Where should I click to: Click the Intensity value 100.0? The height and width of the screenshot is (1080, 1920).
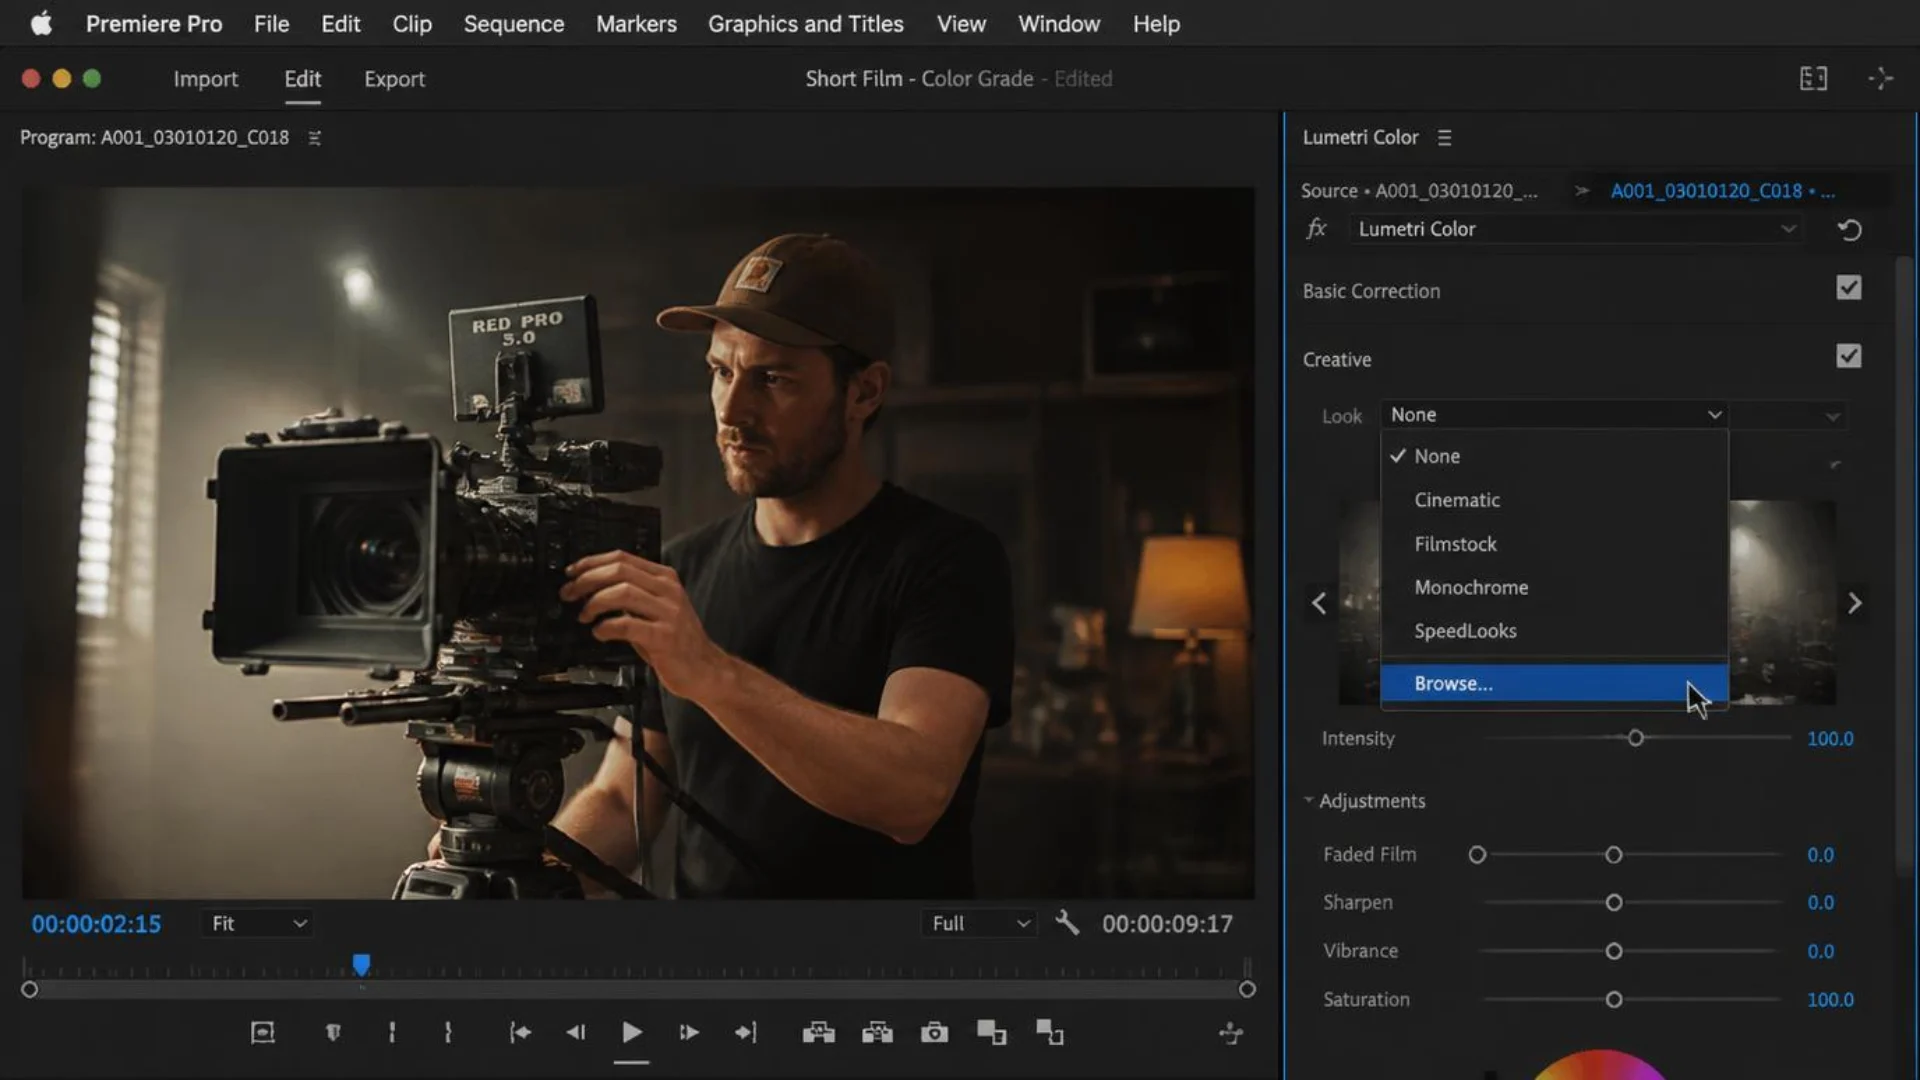point(1830,738)
